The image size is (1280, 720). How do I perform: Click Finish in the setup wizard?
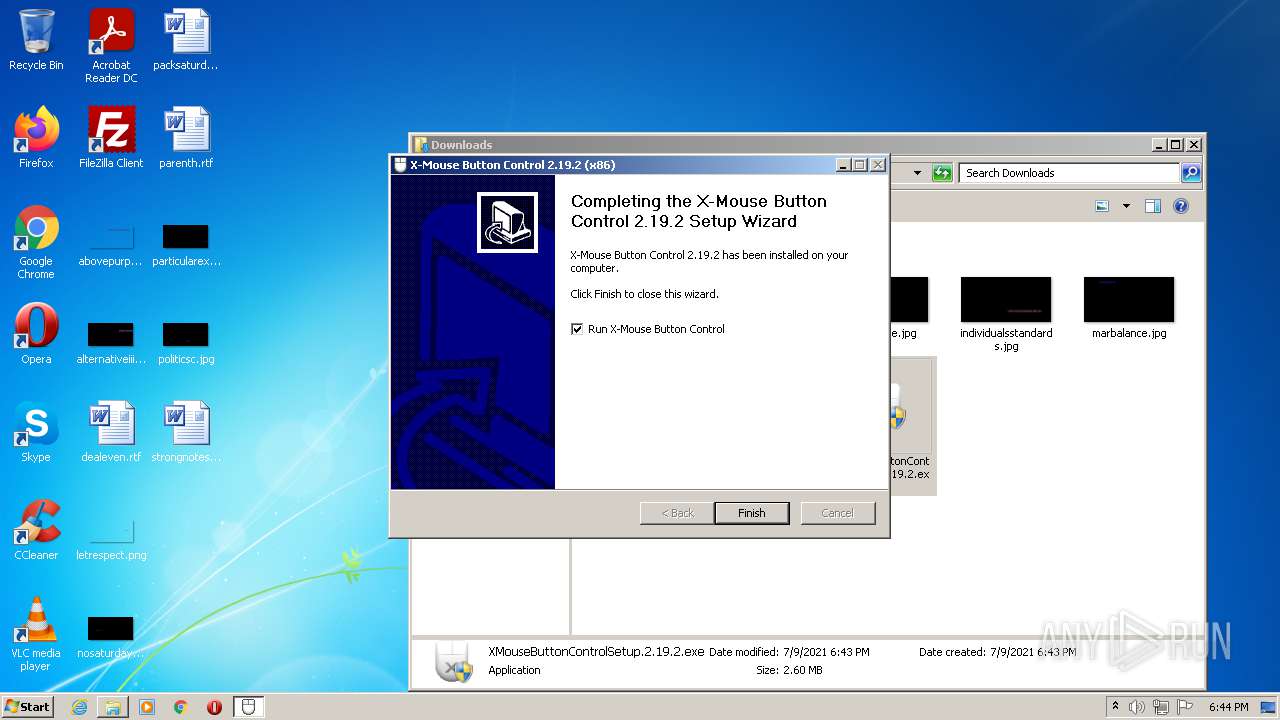(x=752, y=513)
